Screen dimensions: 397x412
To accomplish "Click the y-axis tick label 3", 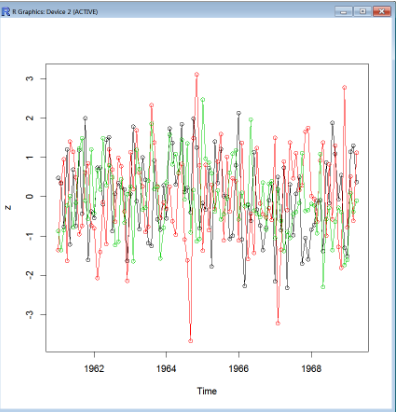I will click(30, 79).
